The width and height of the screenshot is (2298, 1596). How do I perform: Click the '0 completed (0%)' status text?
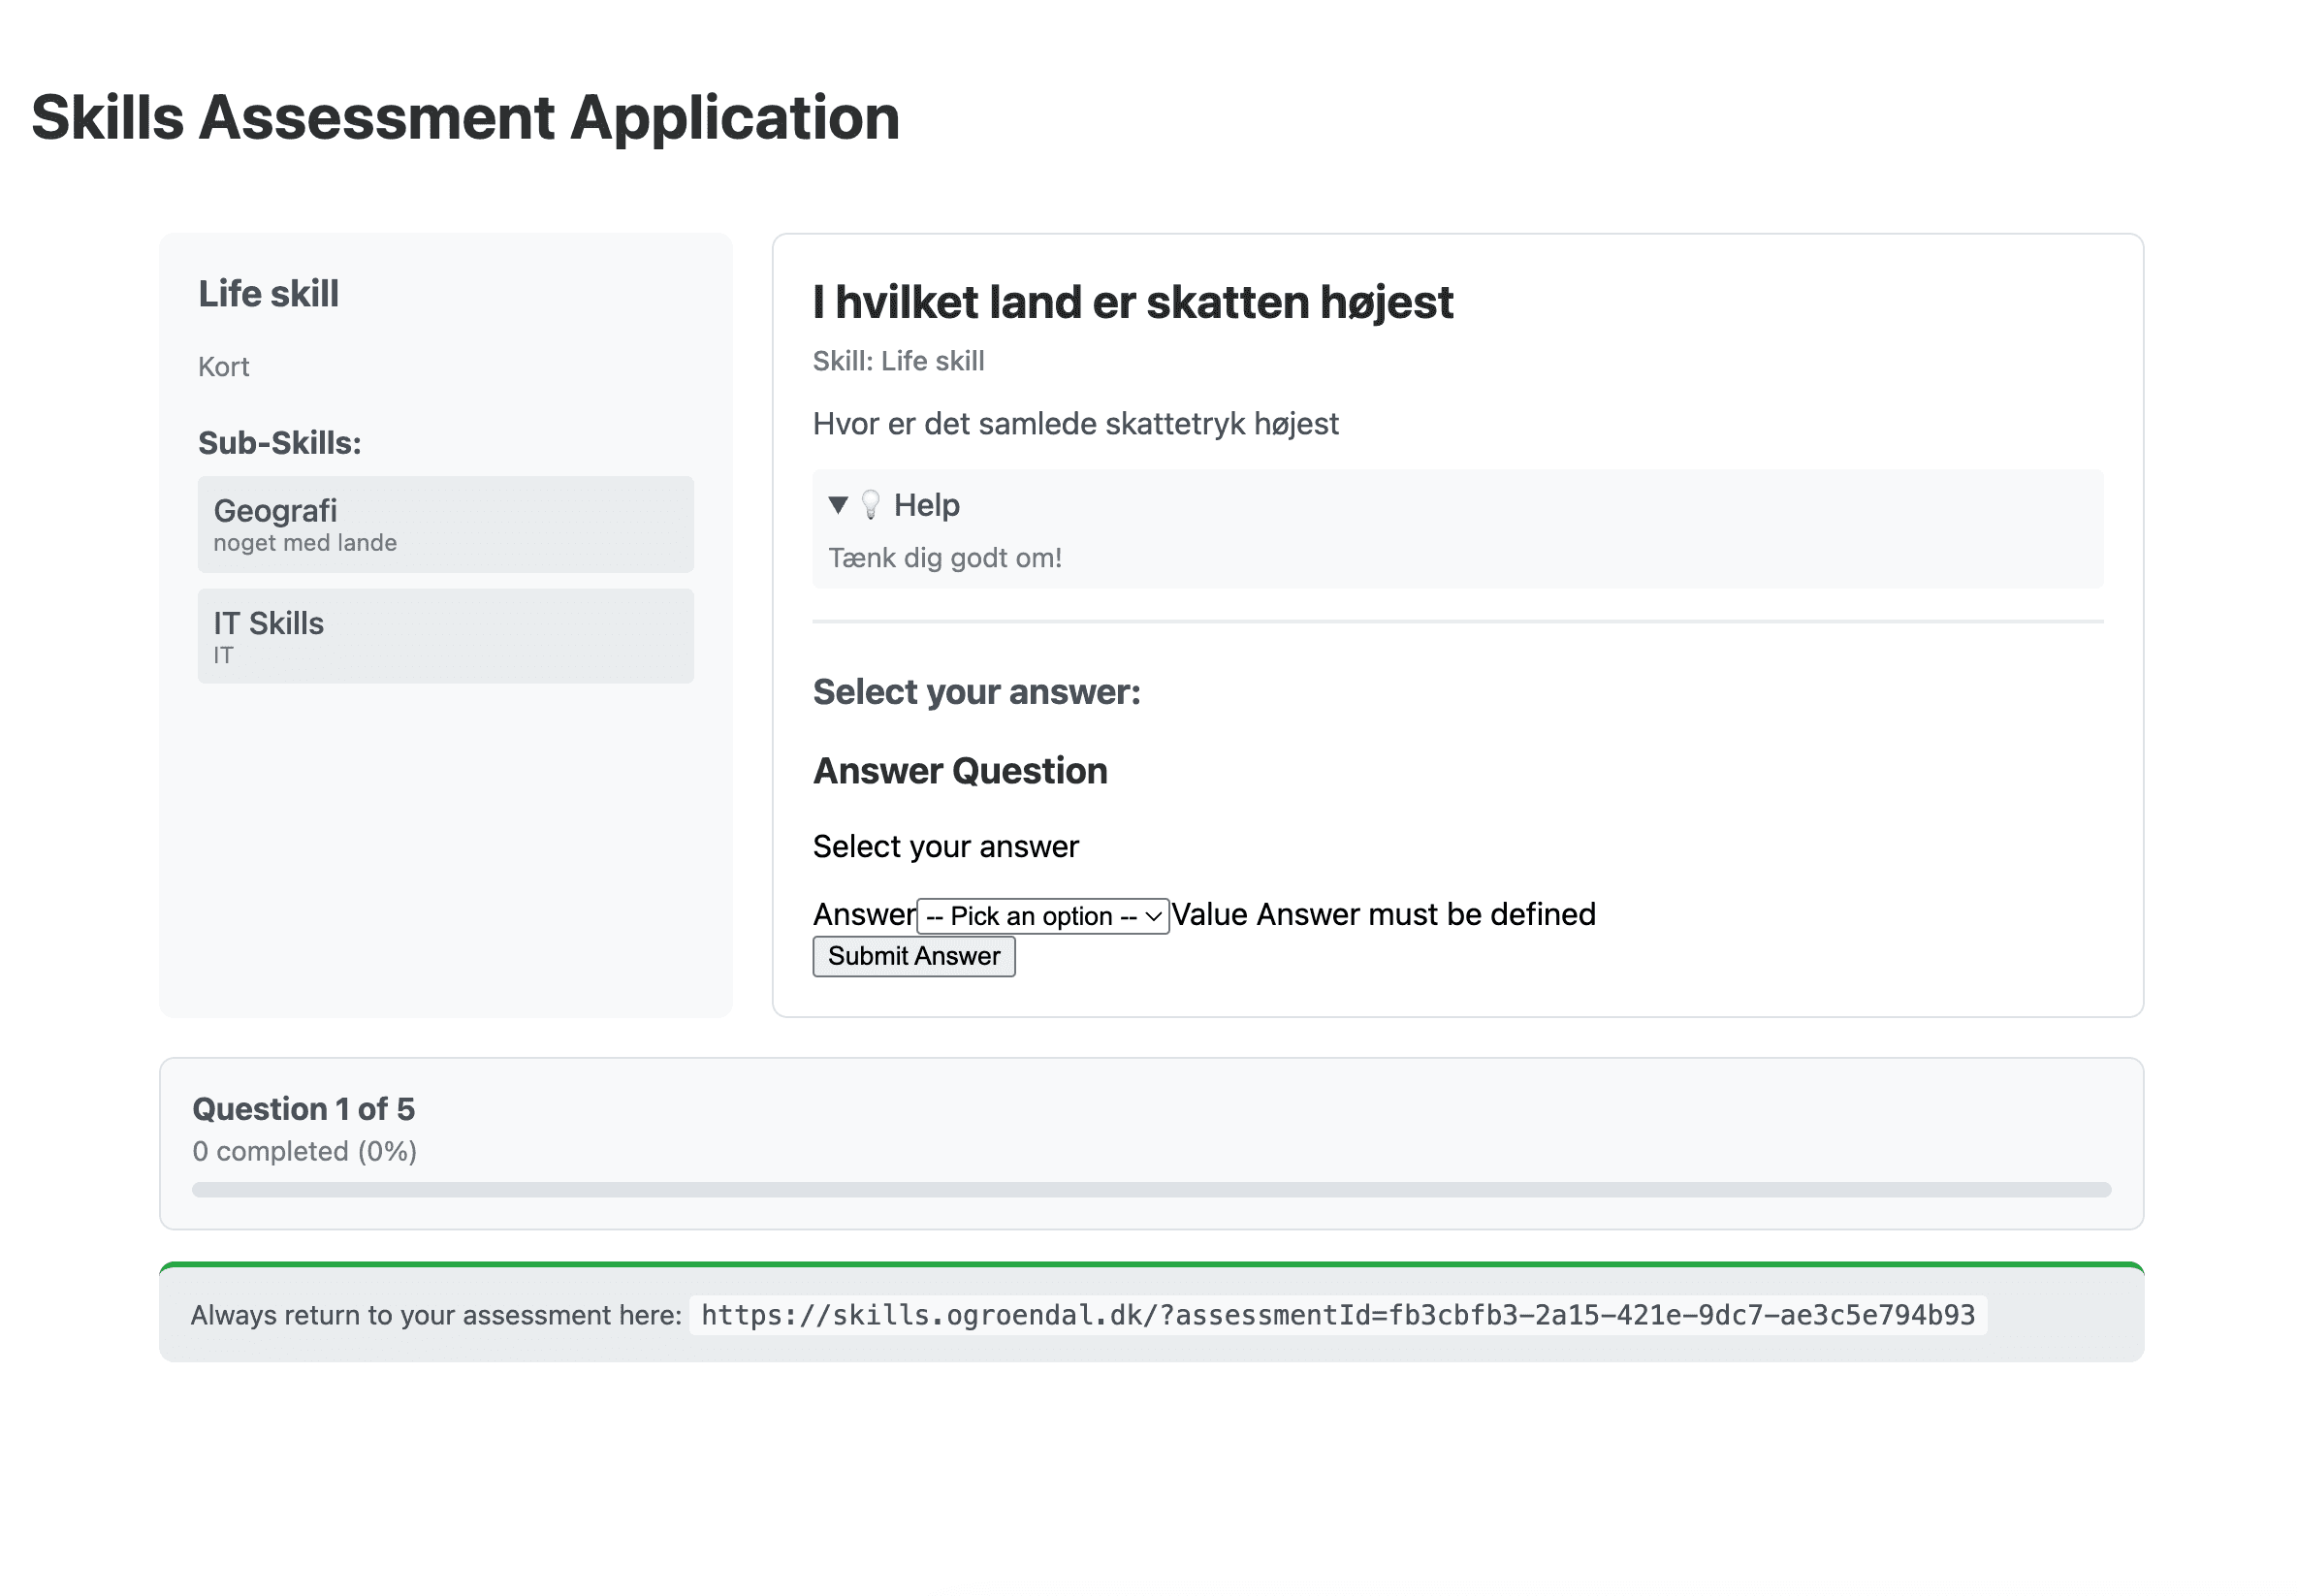pyautogui.click(x=304, y=1151)
